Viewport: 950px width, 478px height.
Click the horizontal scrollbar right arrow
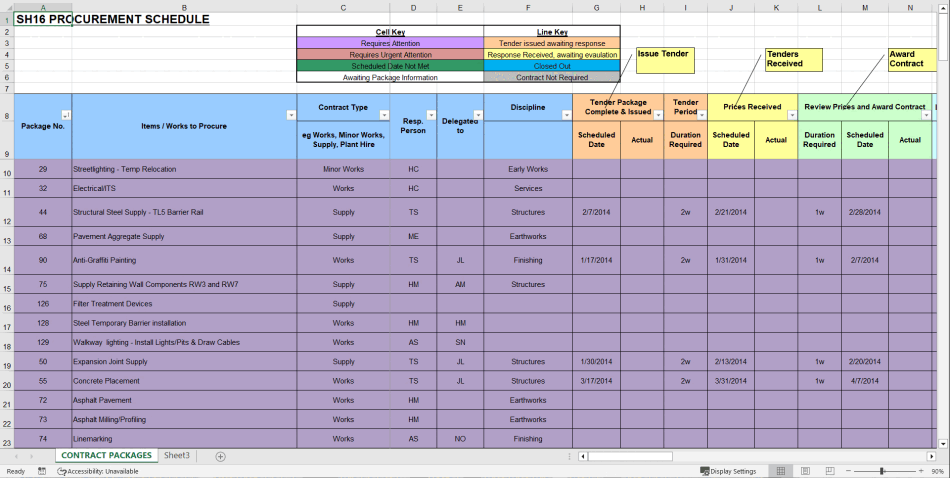931,456
